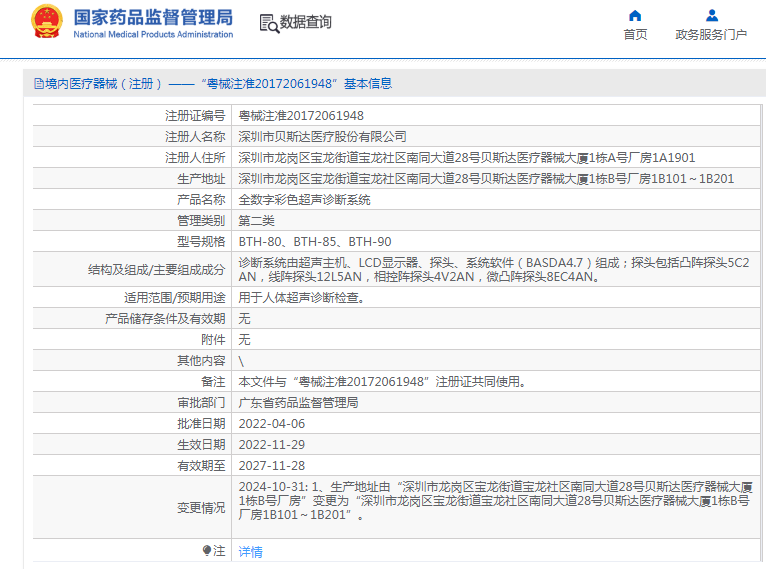Go to 首页 home icon

(x=635, y=16)
